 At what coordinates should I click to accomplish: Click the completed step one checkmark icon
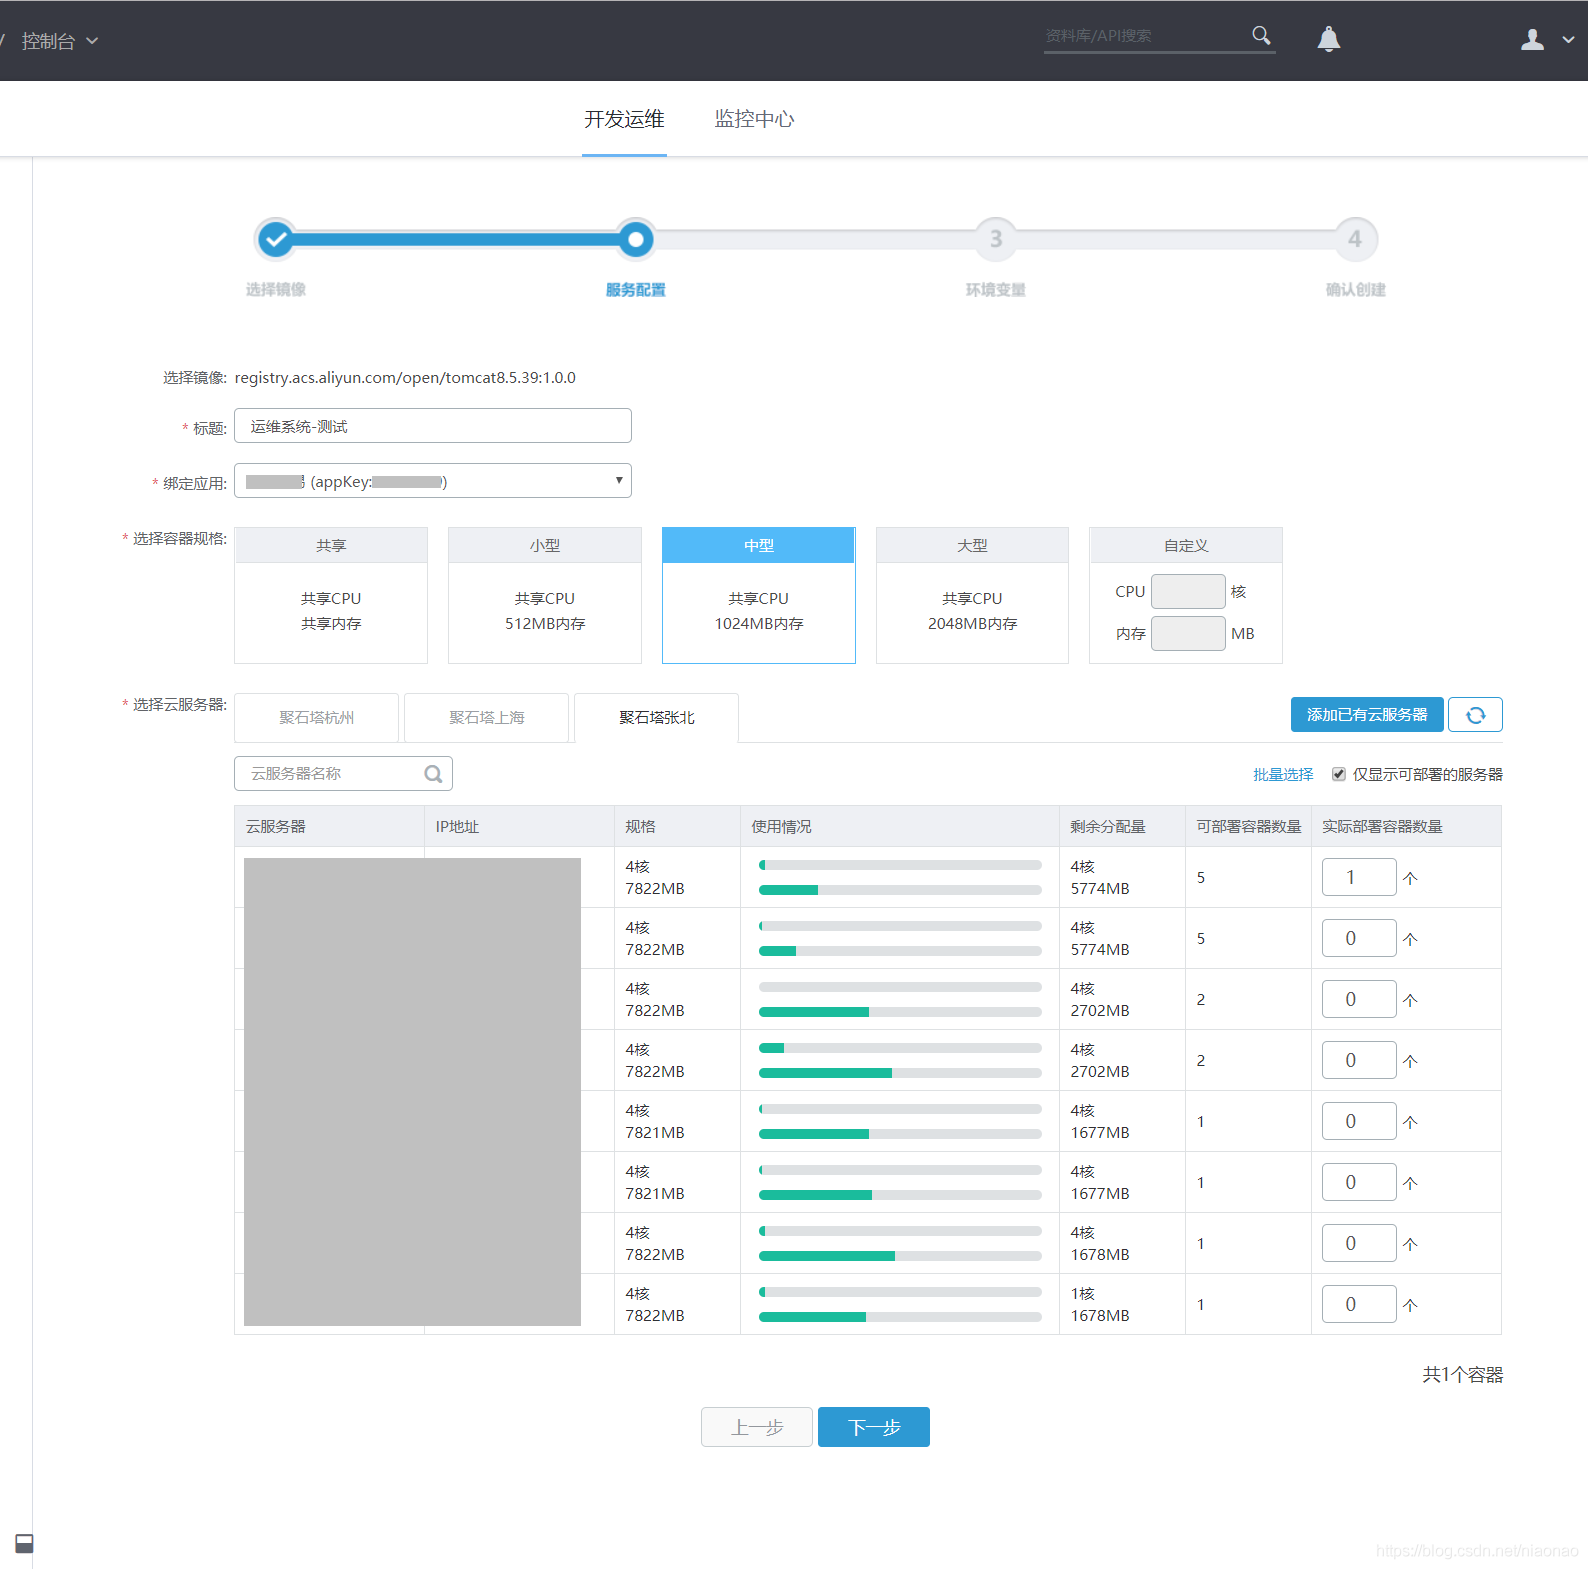coord(276,239)
